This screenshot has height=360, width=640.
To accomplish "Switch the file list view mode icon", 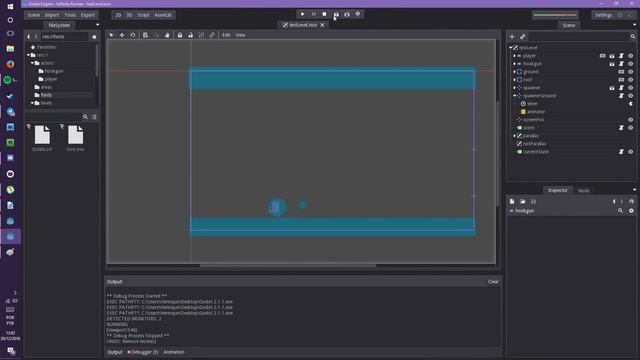I will (x=95, y=117).
